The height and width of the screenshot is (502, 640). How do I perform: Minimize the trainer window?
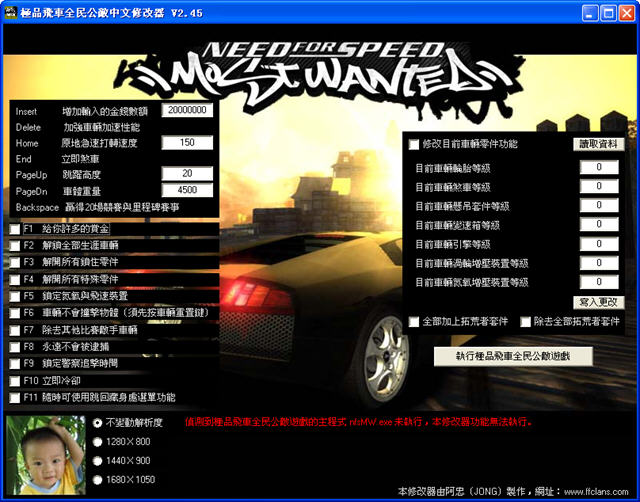[589, 13]
